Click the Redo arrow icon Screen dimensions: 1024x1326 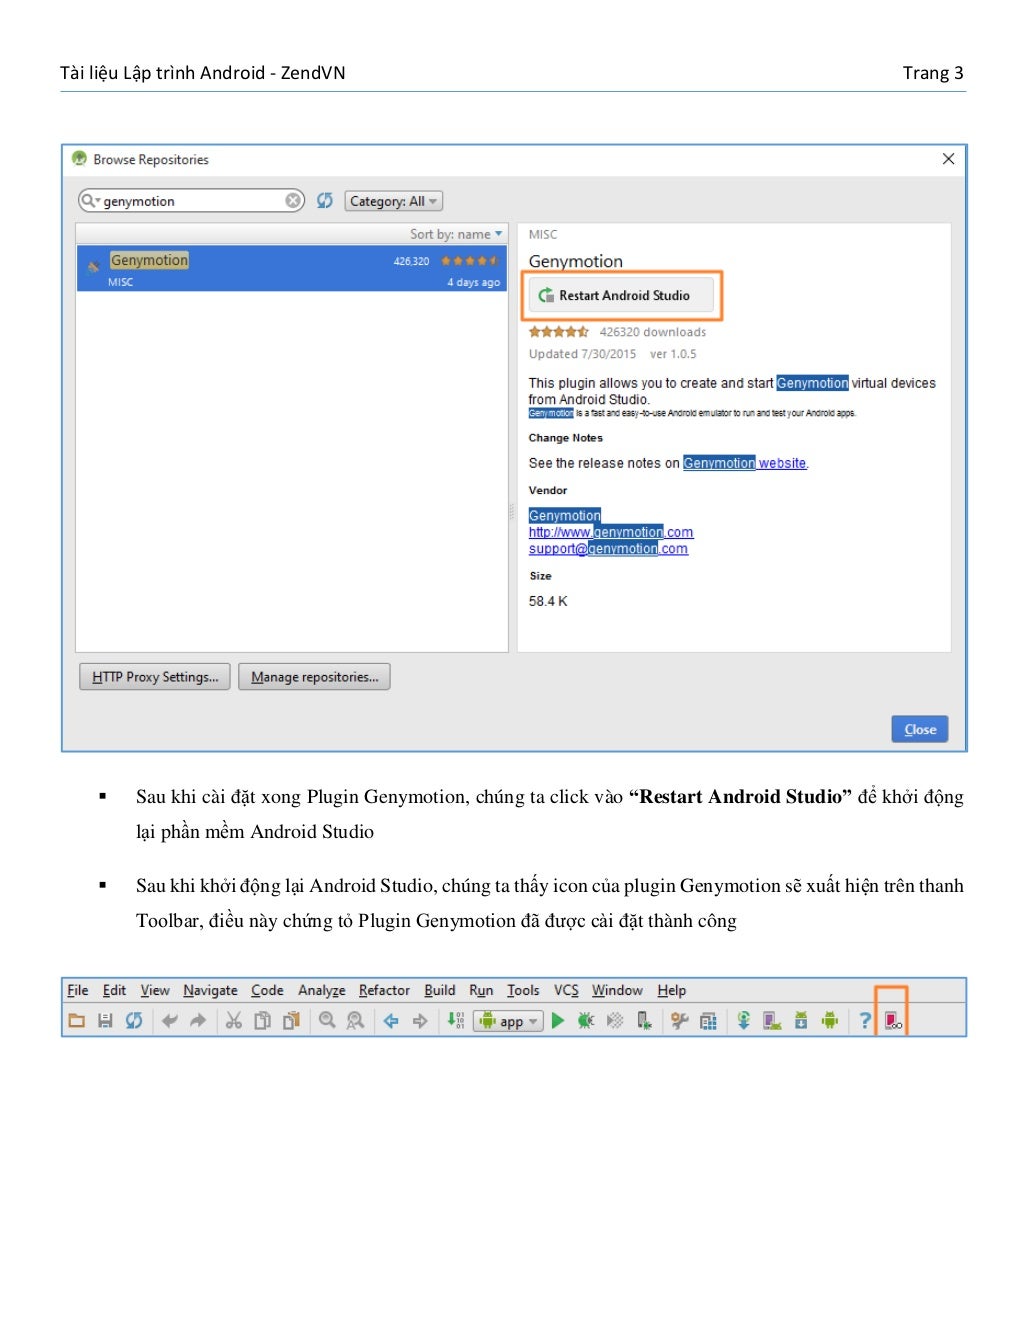coord(198,1021)
